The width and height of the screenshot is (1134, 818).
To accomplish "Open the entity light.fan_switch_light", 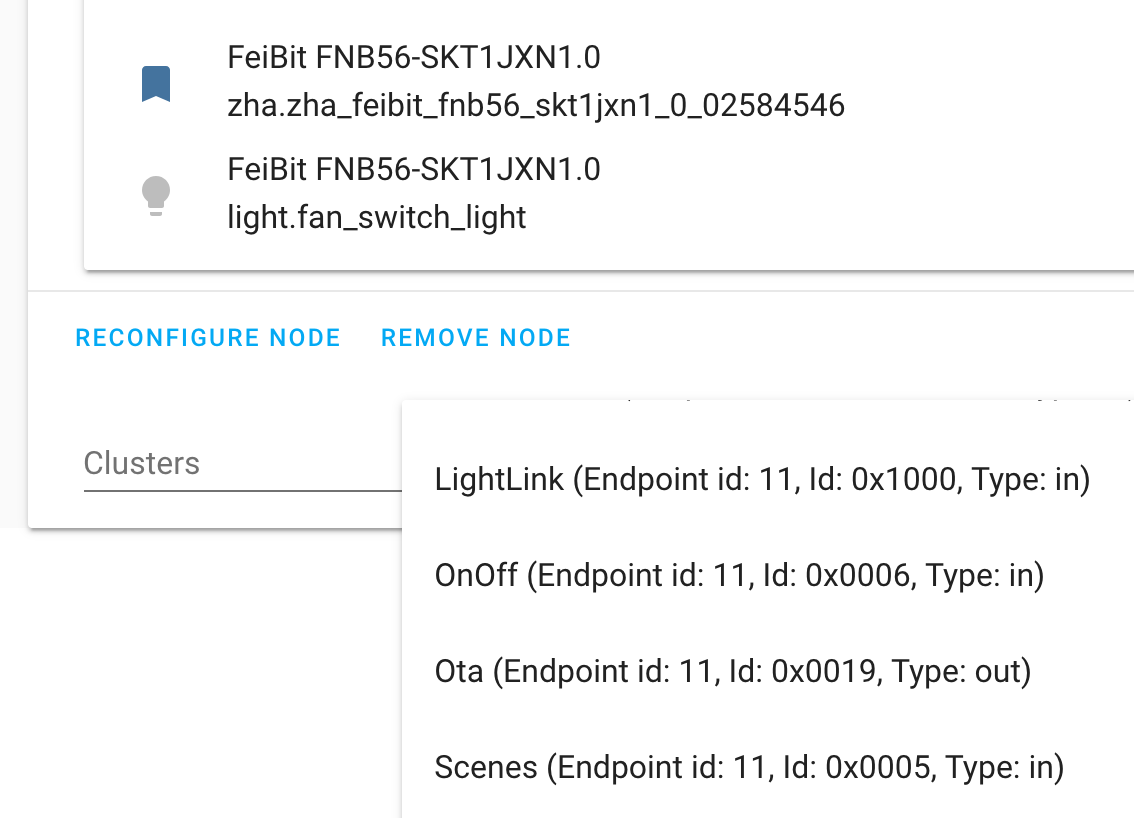I will pyautogui.click(x=377, y=216).
